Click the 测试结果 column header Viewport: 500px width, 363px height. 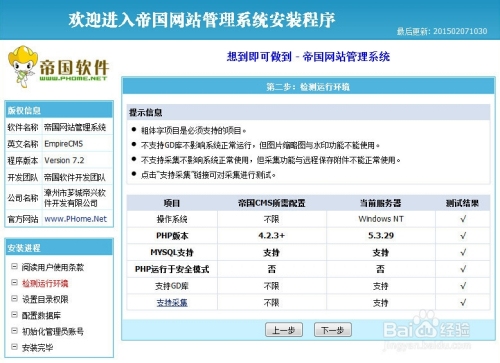[462, 203]
